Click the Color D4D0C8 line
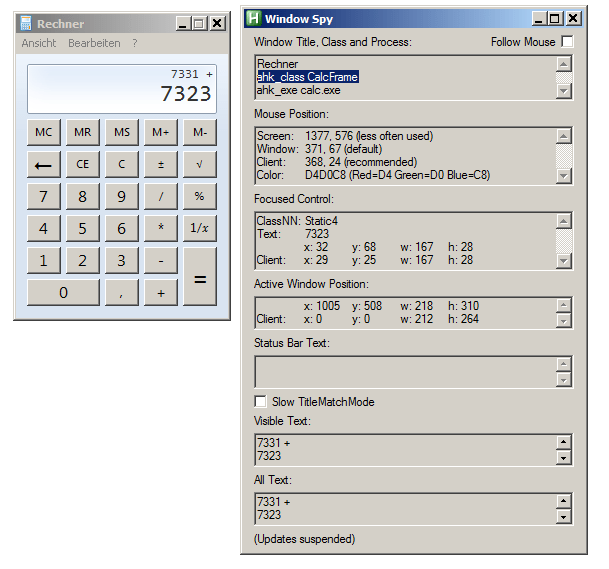 click(373, 175)
